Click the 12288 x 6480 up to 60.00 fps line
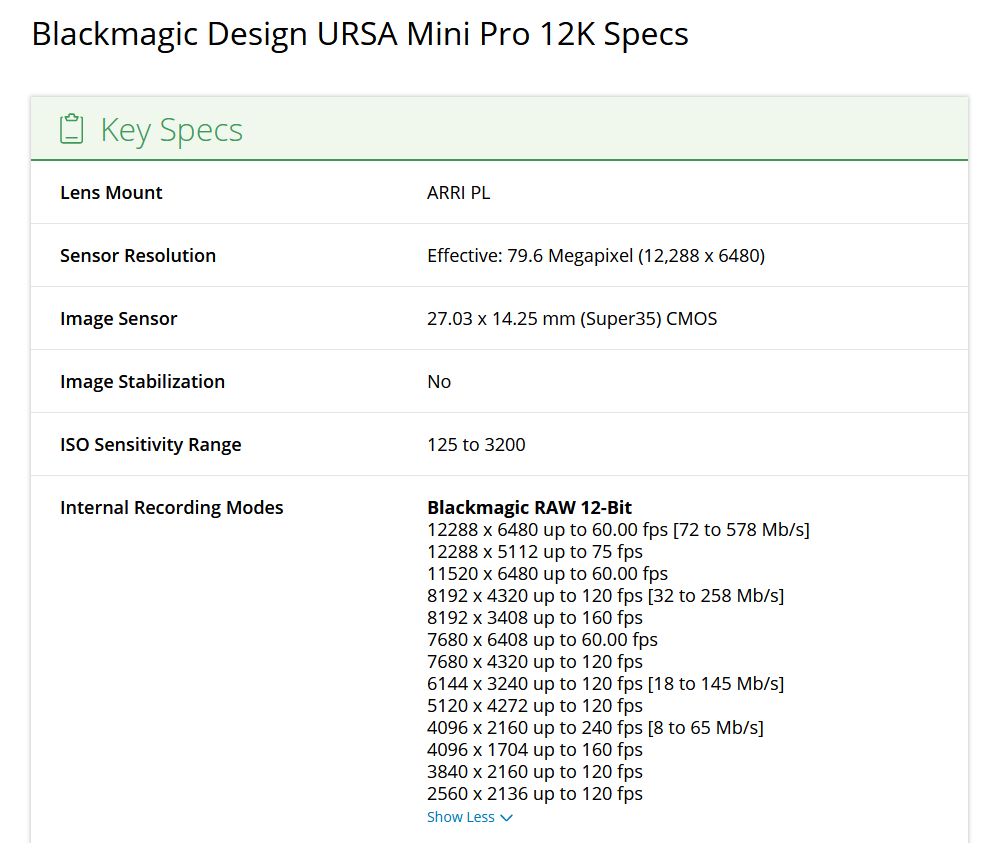998x843 pixels. click(618, 530)
